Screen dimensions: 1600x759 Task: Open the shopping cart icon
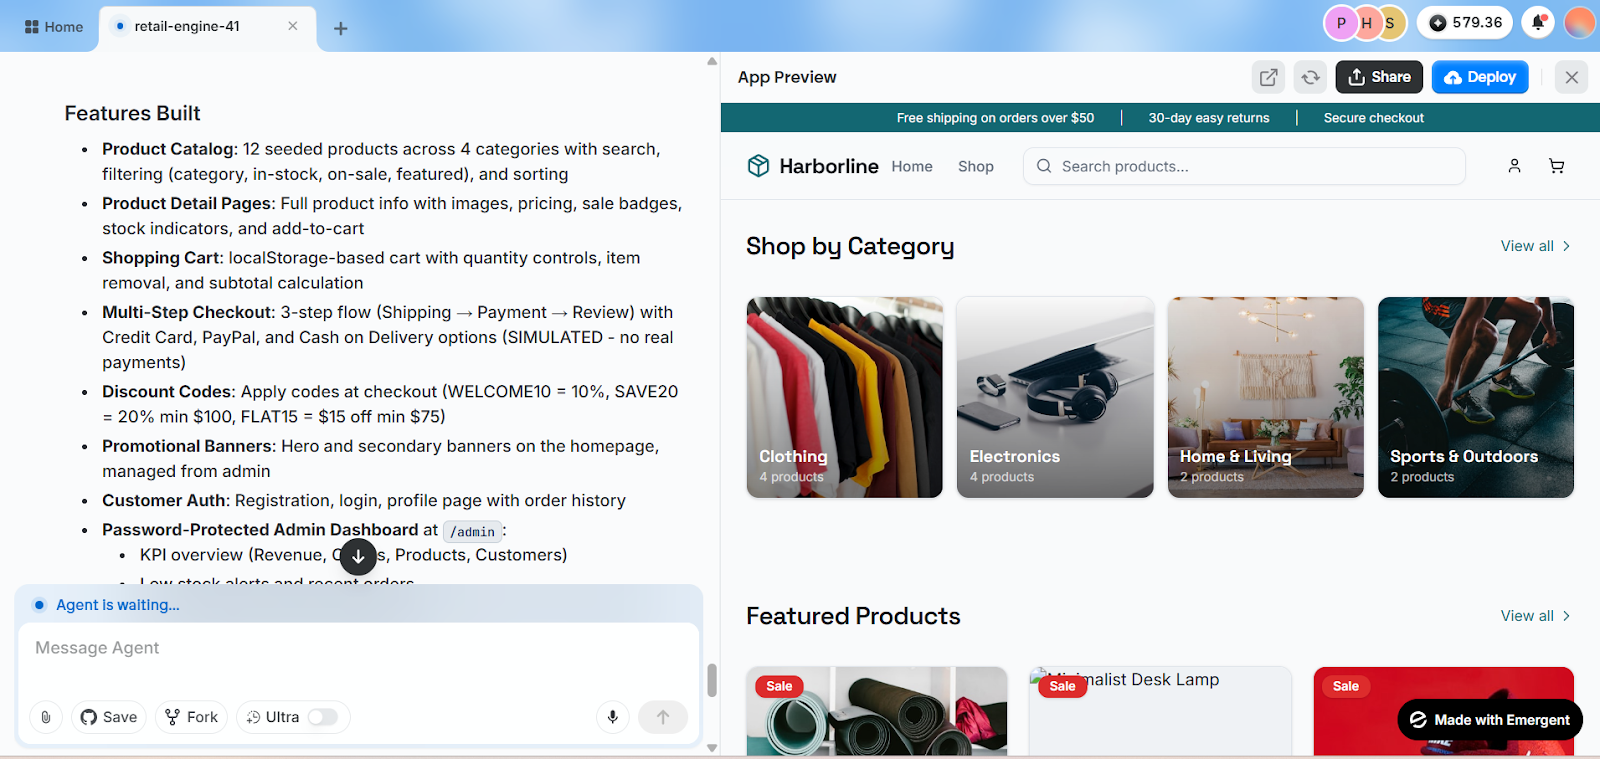tap(1556, 166)
